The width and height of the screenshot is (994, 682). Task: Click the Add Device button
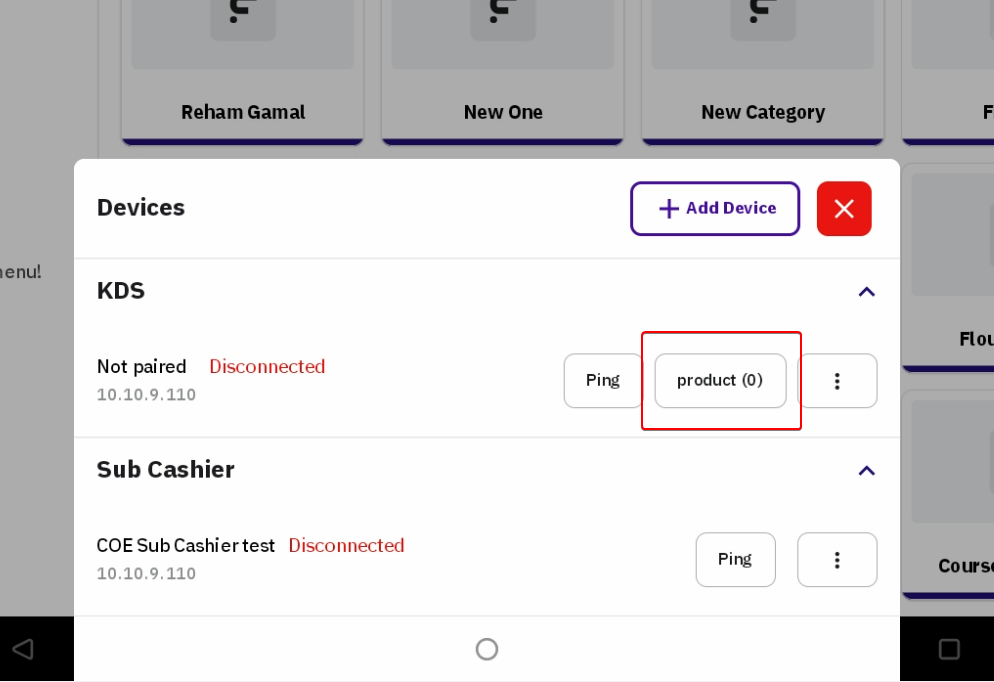click(x=715, y=208)
